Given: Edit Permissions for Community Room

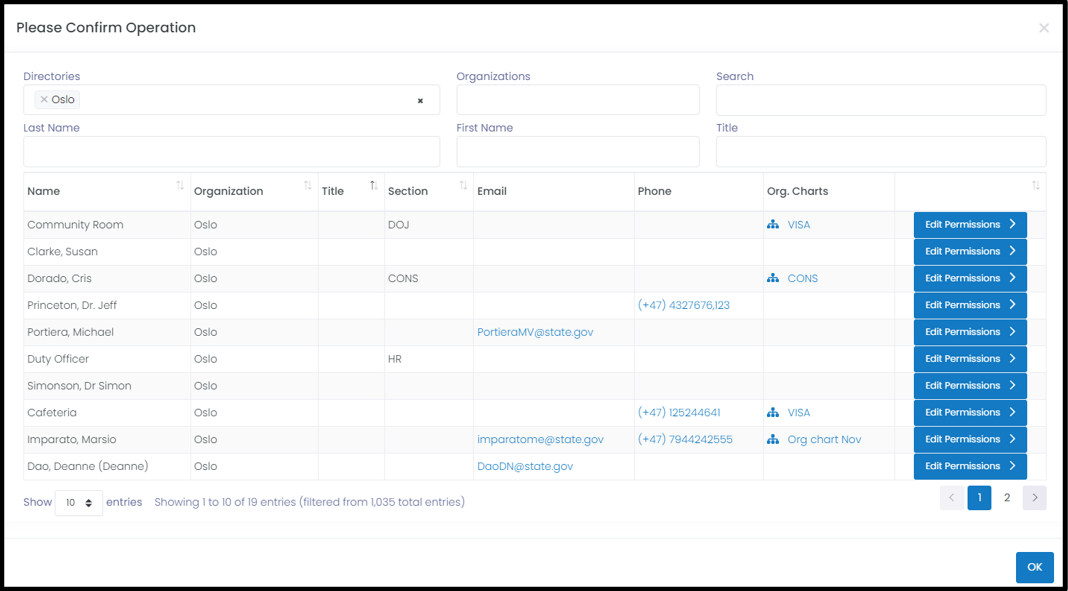Looking at the screenshot, I should (x=970, y=225).
